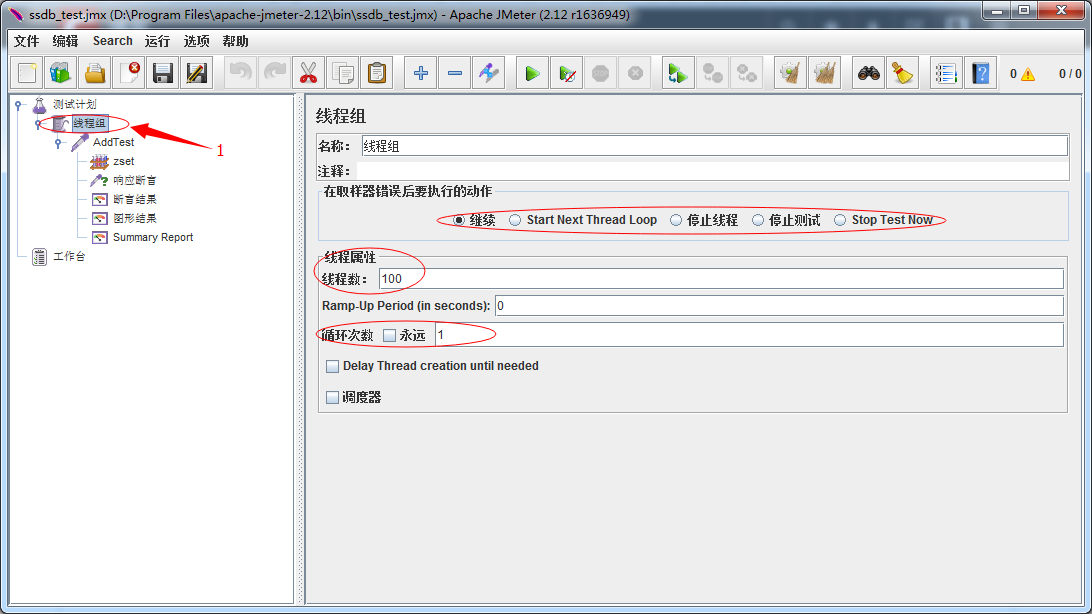Click the Save As pencil icon
Viewport: 1092px width, 614px height.
(x=197, y=73)
